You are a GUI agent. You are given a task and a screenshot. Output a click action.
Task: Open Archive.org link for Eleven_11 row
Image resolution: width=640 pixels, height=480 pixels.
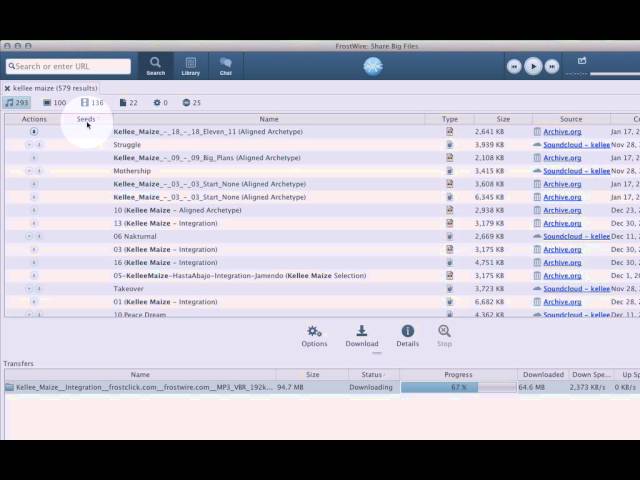click(x=562, y=132)
